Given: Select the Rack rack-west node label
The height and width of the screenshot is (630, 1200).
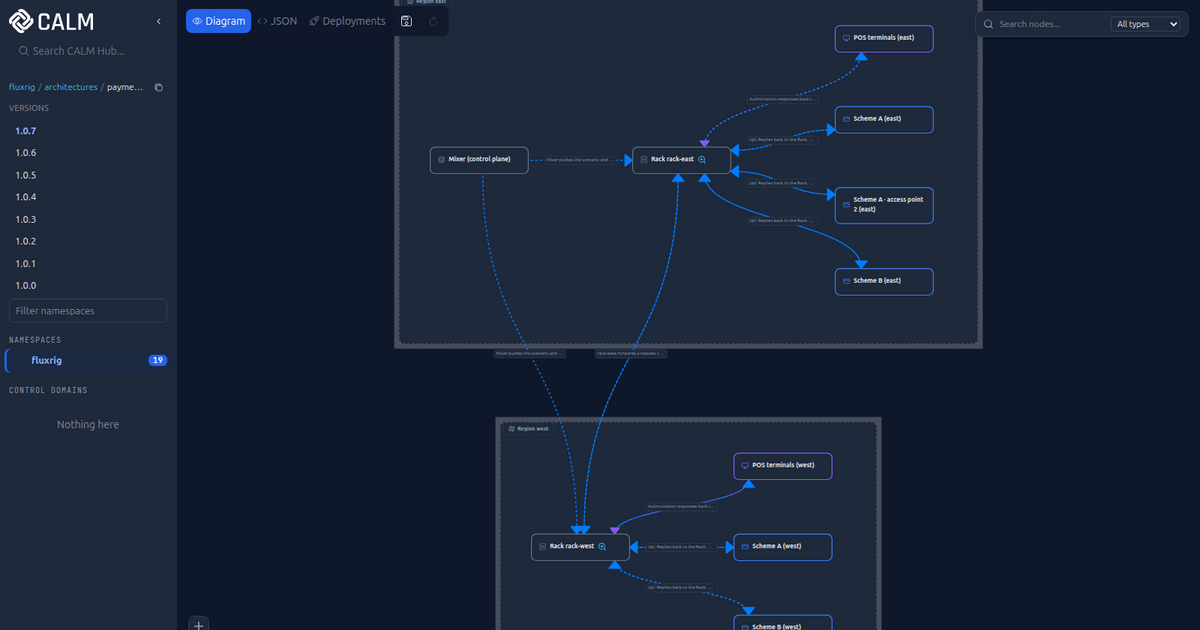Looking at the screenshot, I should click(572, 547).
